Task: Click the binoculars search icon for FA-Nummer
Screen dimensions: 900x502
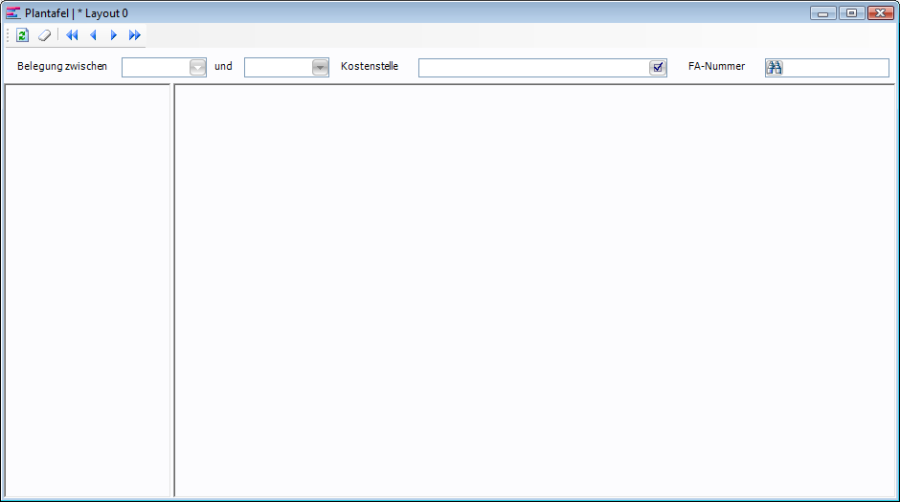Action: pyautogui.click(x=774, y=67)
